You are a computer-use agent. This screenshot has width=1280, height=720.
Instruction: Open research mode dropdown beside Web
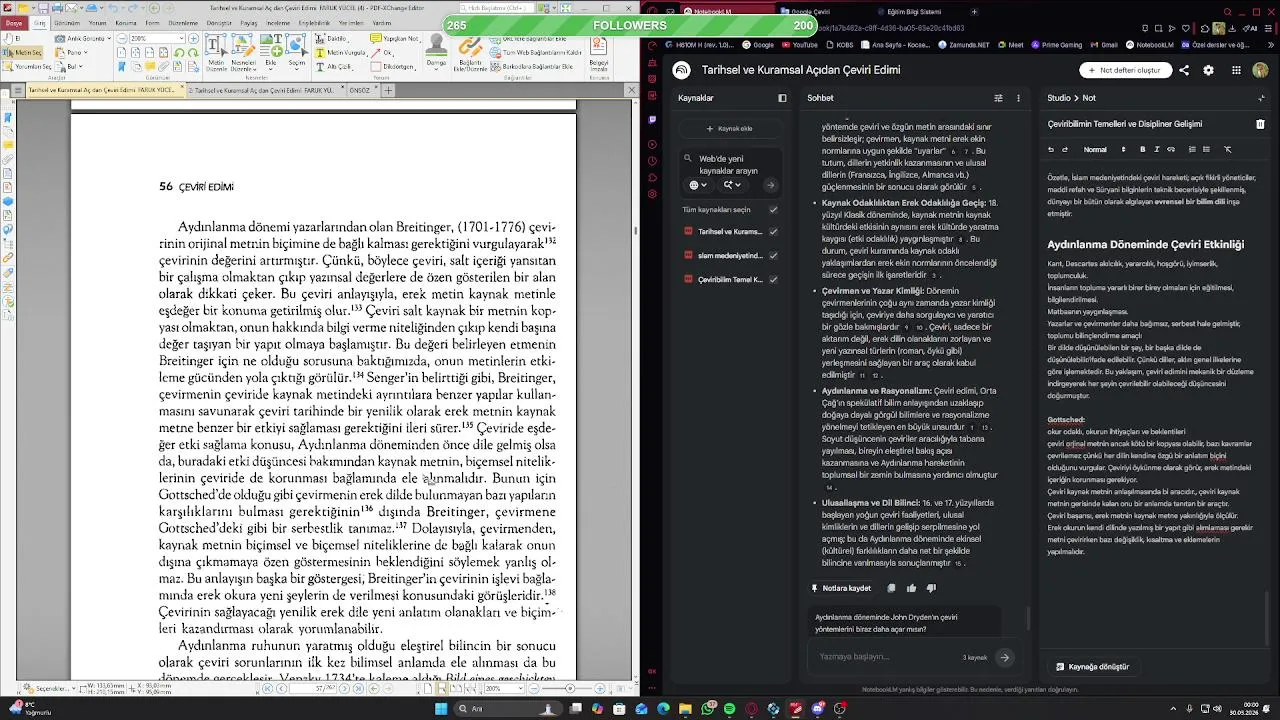pyautogui.click(x=733, y=185)
